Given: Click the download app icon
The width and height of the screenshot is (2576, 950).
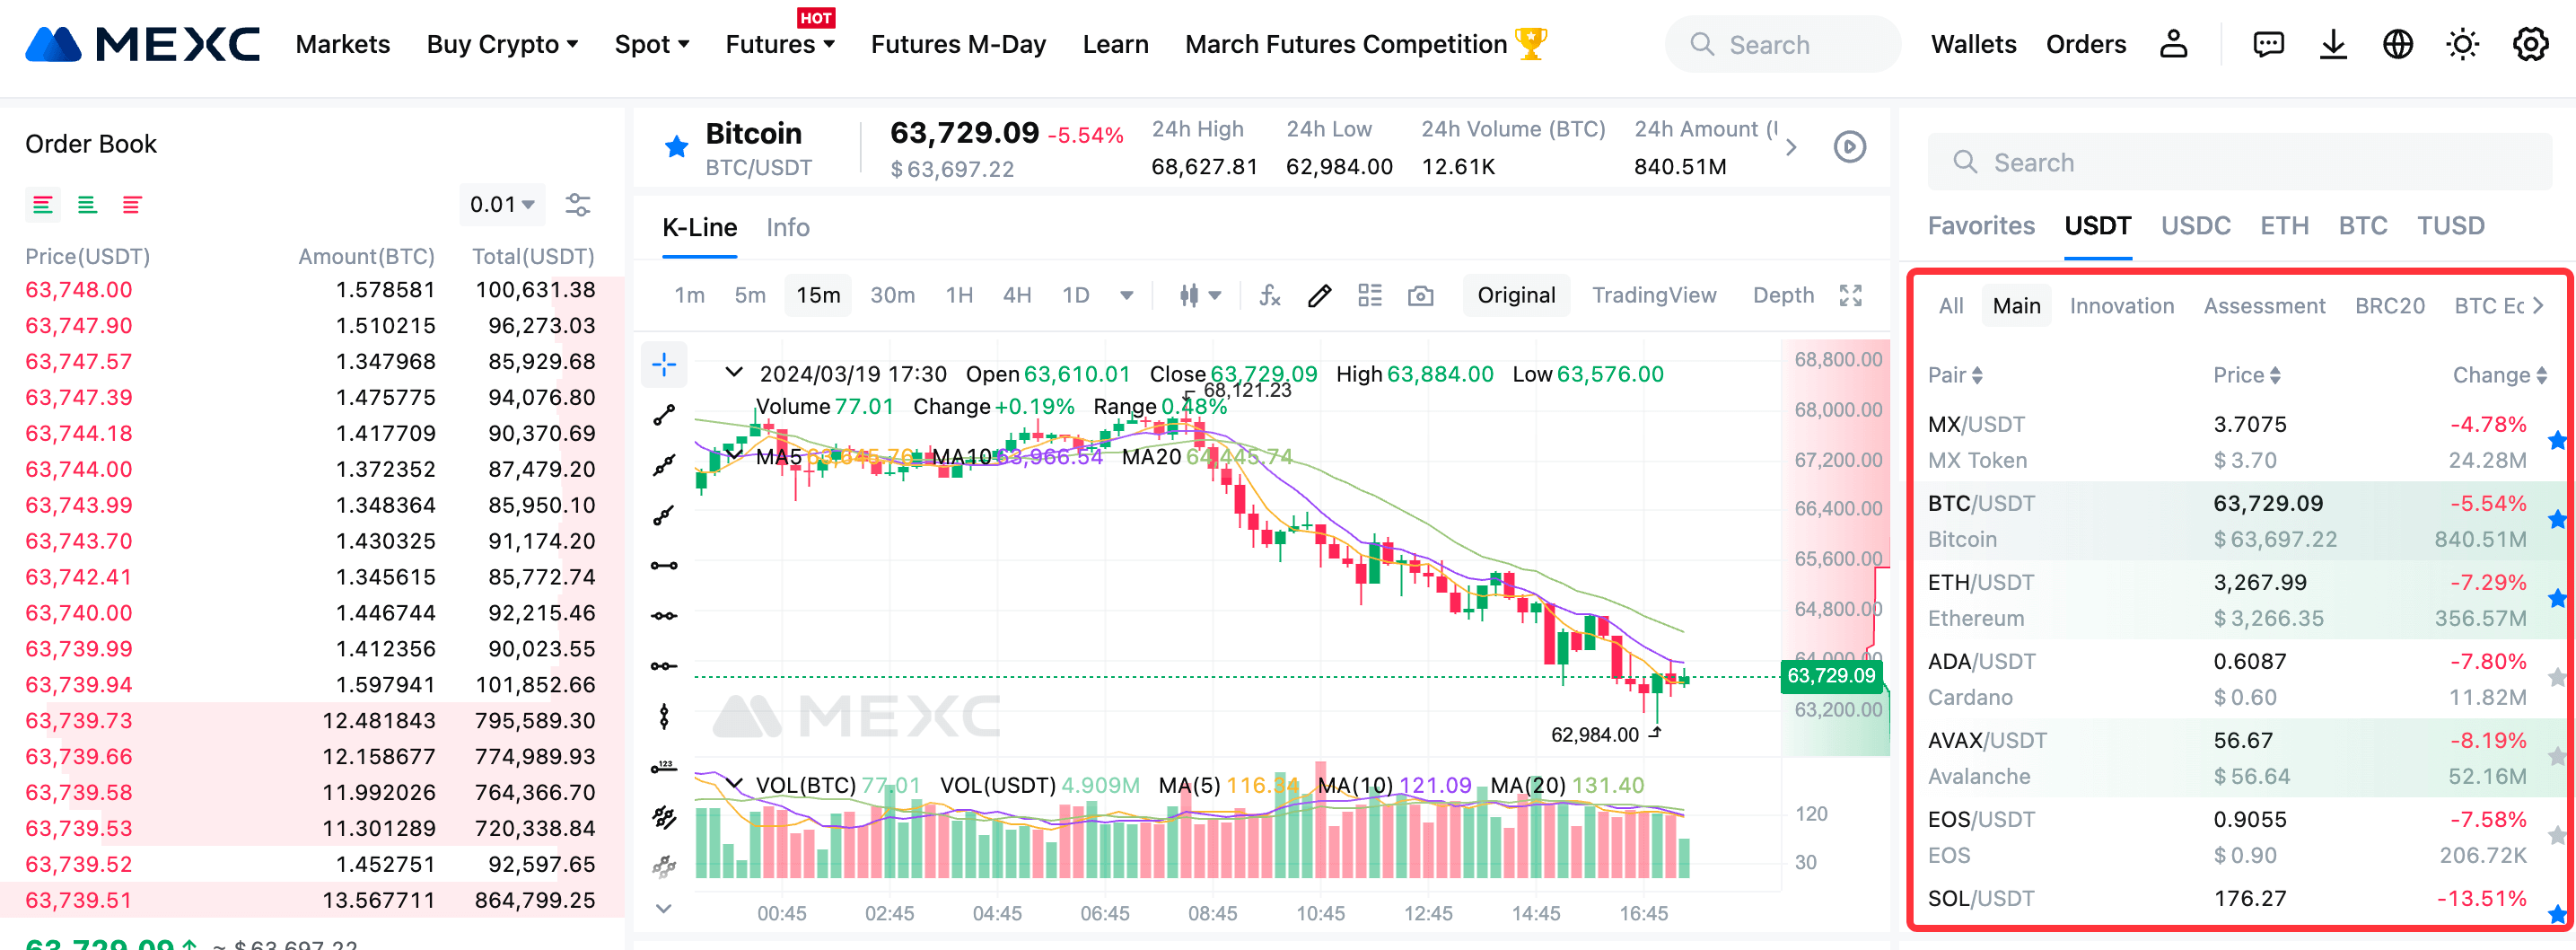Looking at the screenshot, I should pos(2333,45).
